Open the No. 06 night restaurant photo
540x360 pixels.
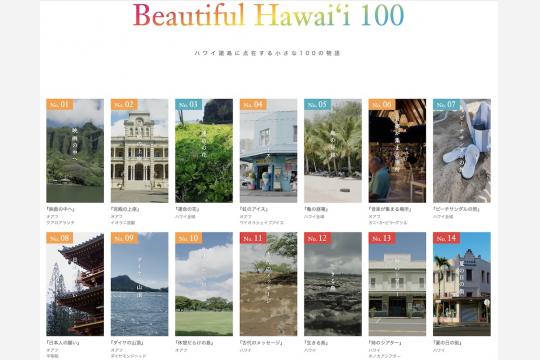pos(397,151)
